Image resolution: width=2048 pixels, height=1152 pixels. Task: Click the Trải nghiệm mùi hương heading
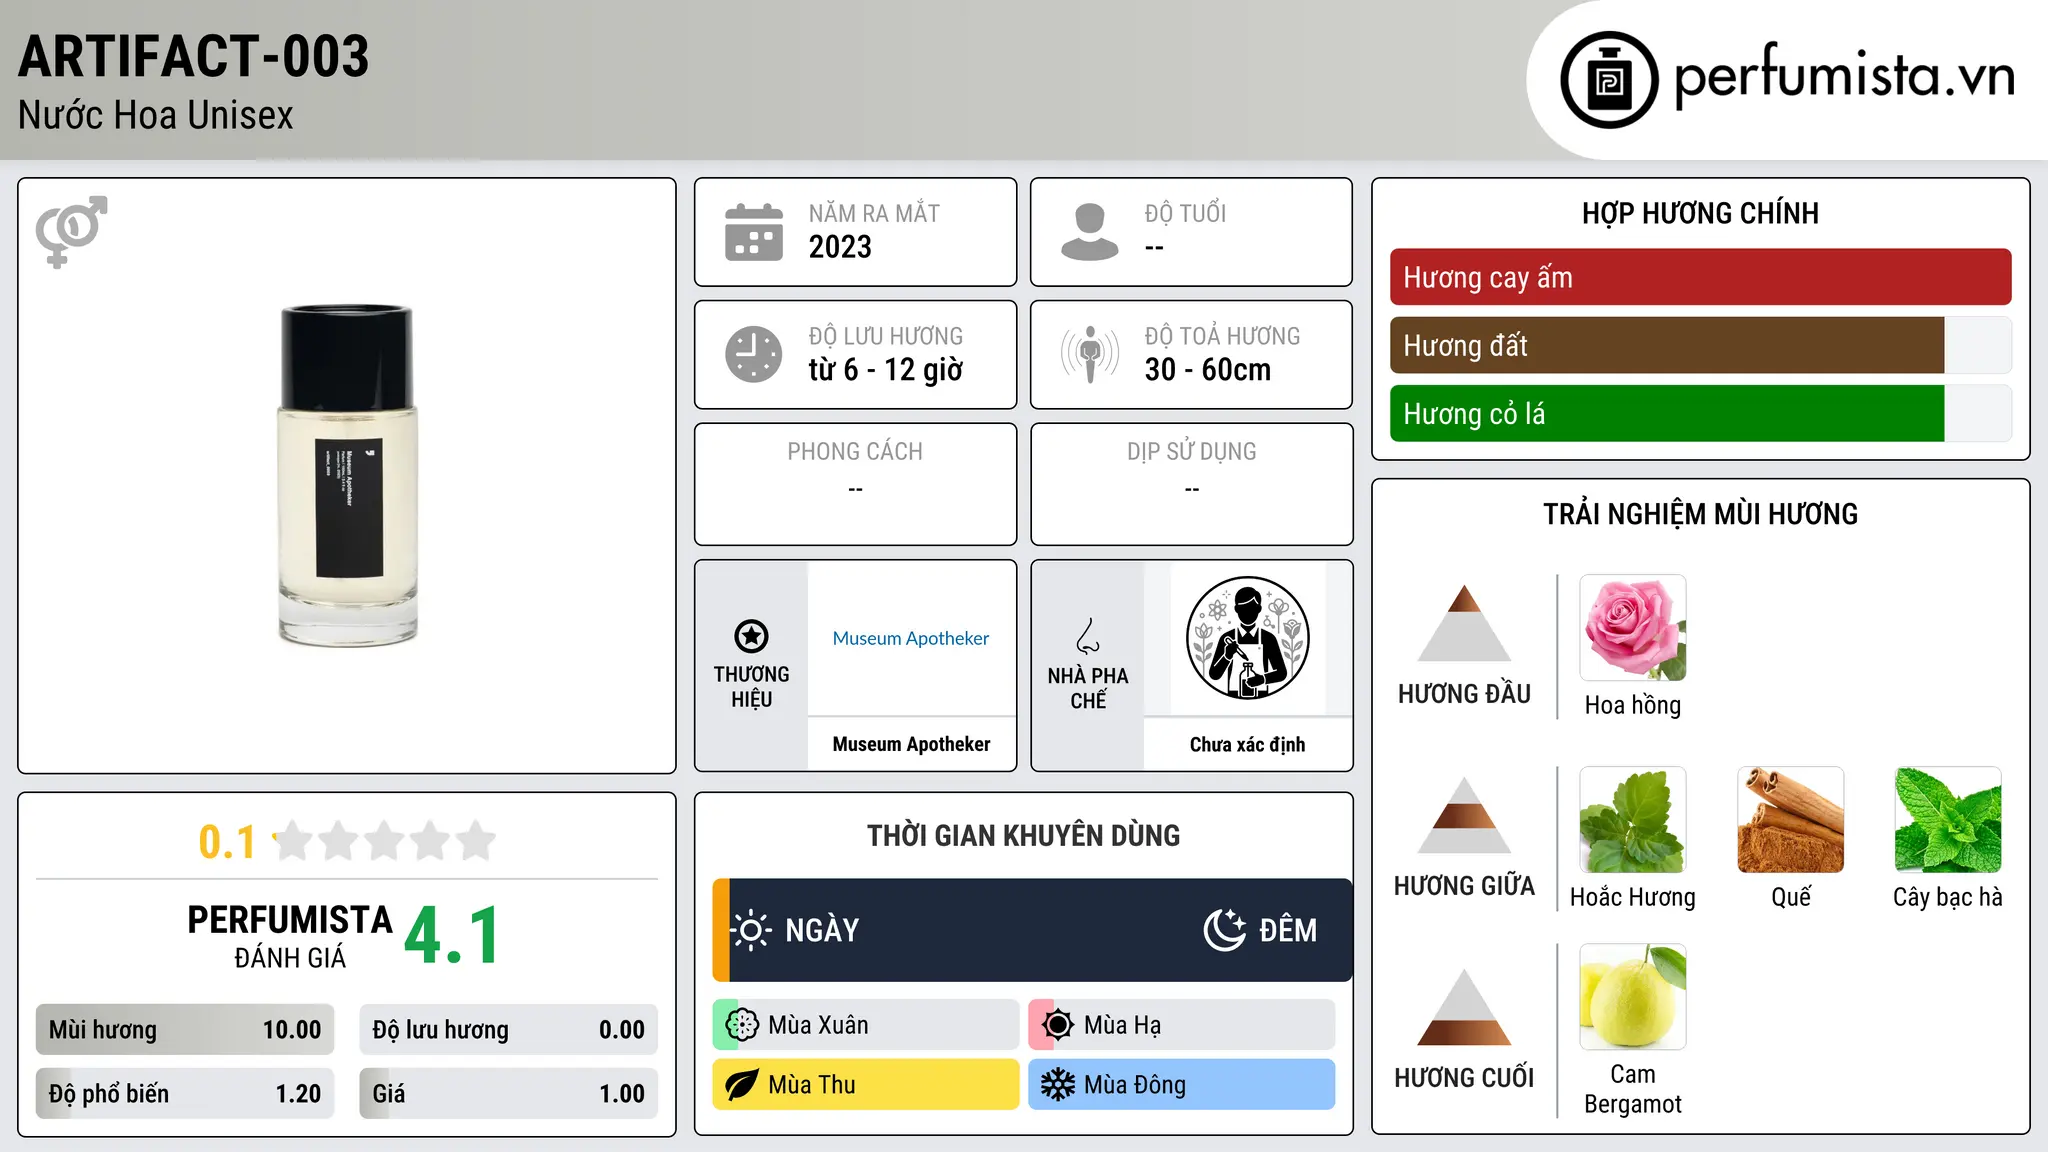click(1700, 514)
